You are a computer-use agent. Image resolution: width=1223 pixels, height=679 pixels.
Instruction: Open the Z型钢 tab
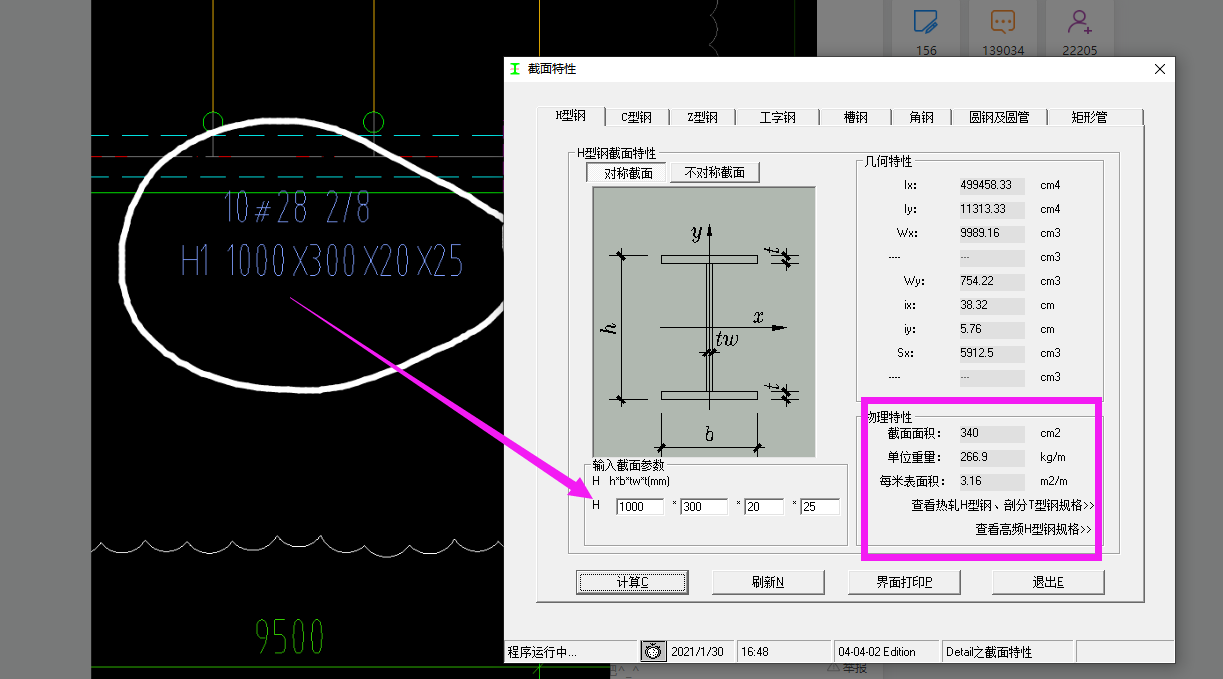click(x=703, y=117)
